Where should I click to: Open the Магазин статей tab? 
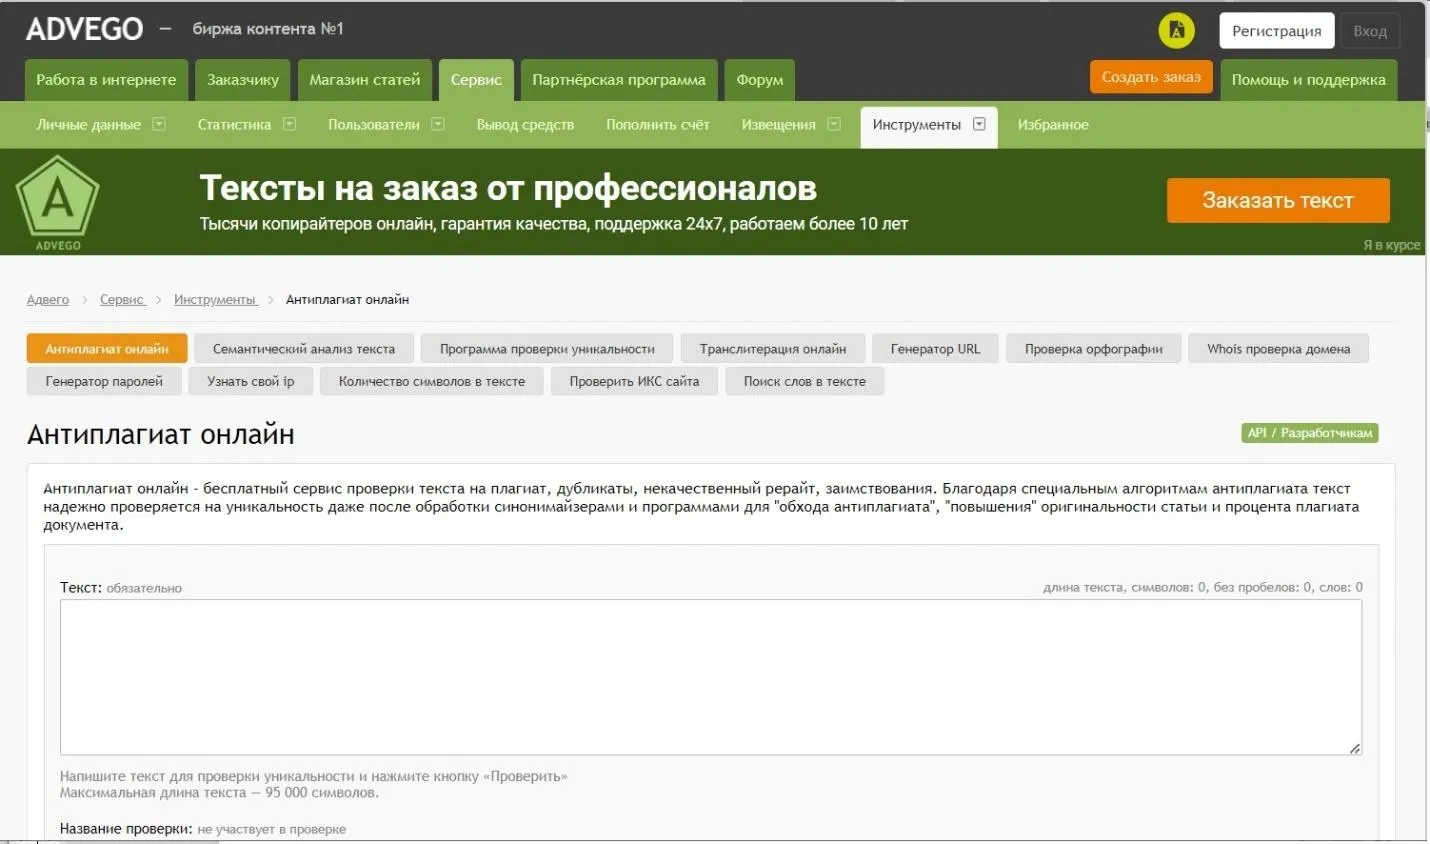(365, 80)
